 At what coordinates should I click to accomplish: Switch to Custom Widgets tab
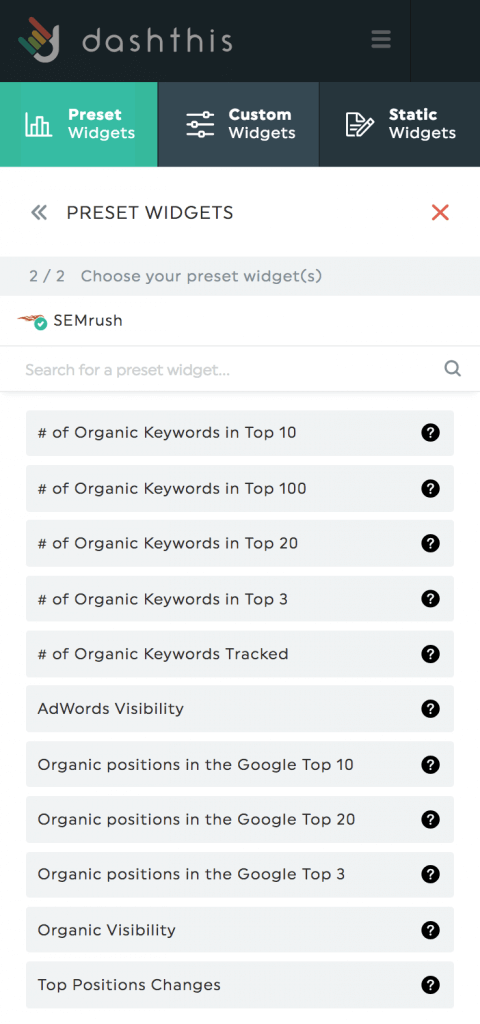[238, 124]
